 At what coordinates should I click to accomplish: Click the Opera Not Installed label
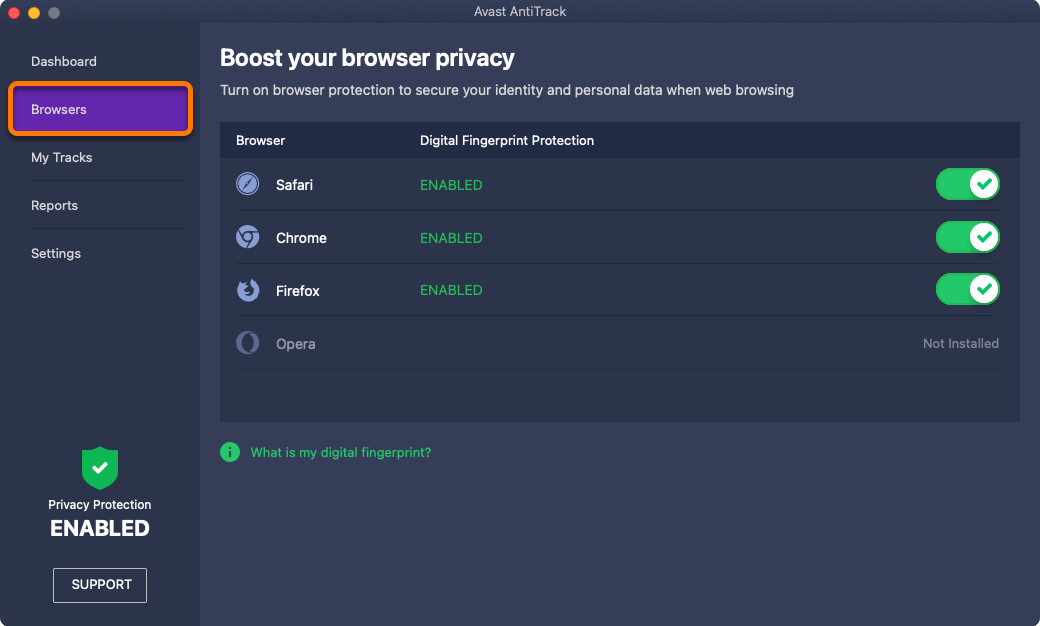960,344
